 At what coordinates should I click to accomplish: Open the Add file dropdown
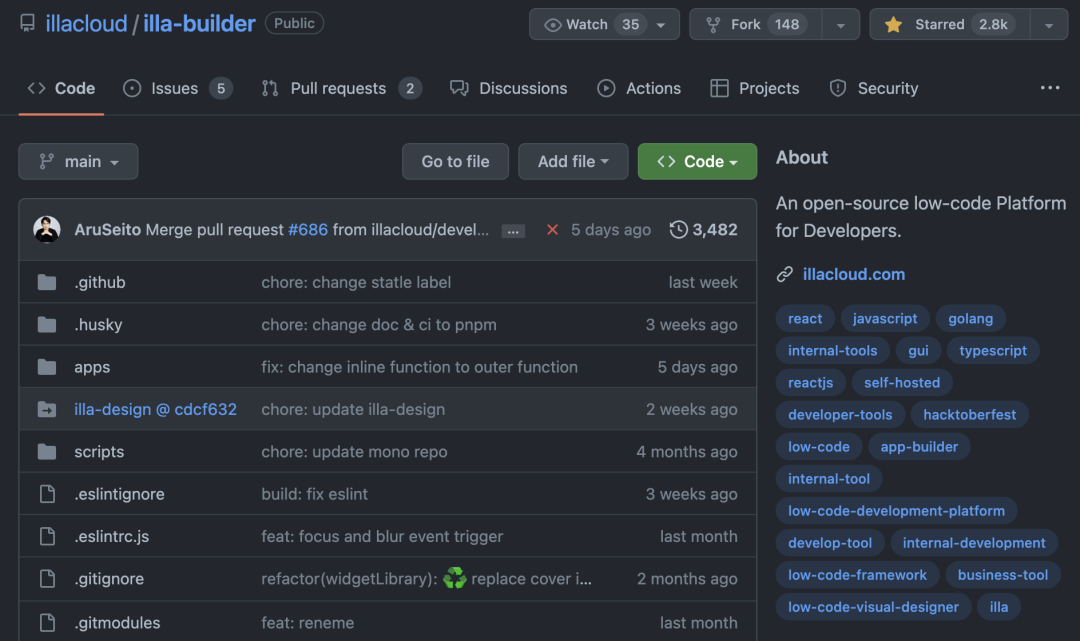pos(573,161)
